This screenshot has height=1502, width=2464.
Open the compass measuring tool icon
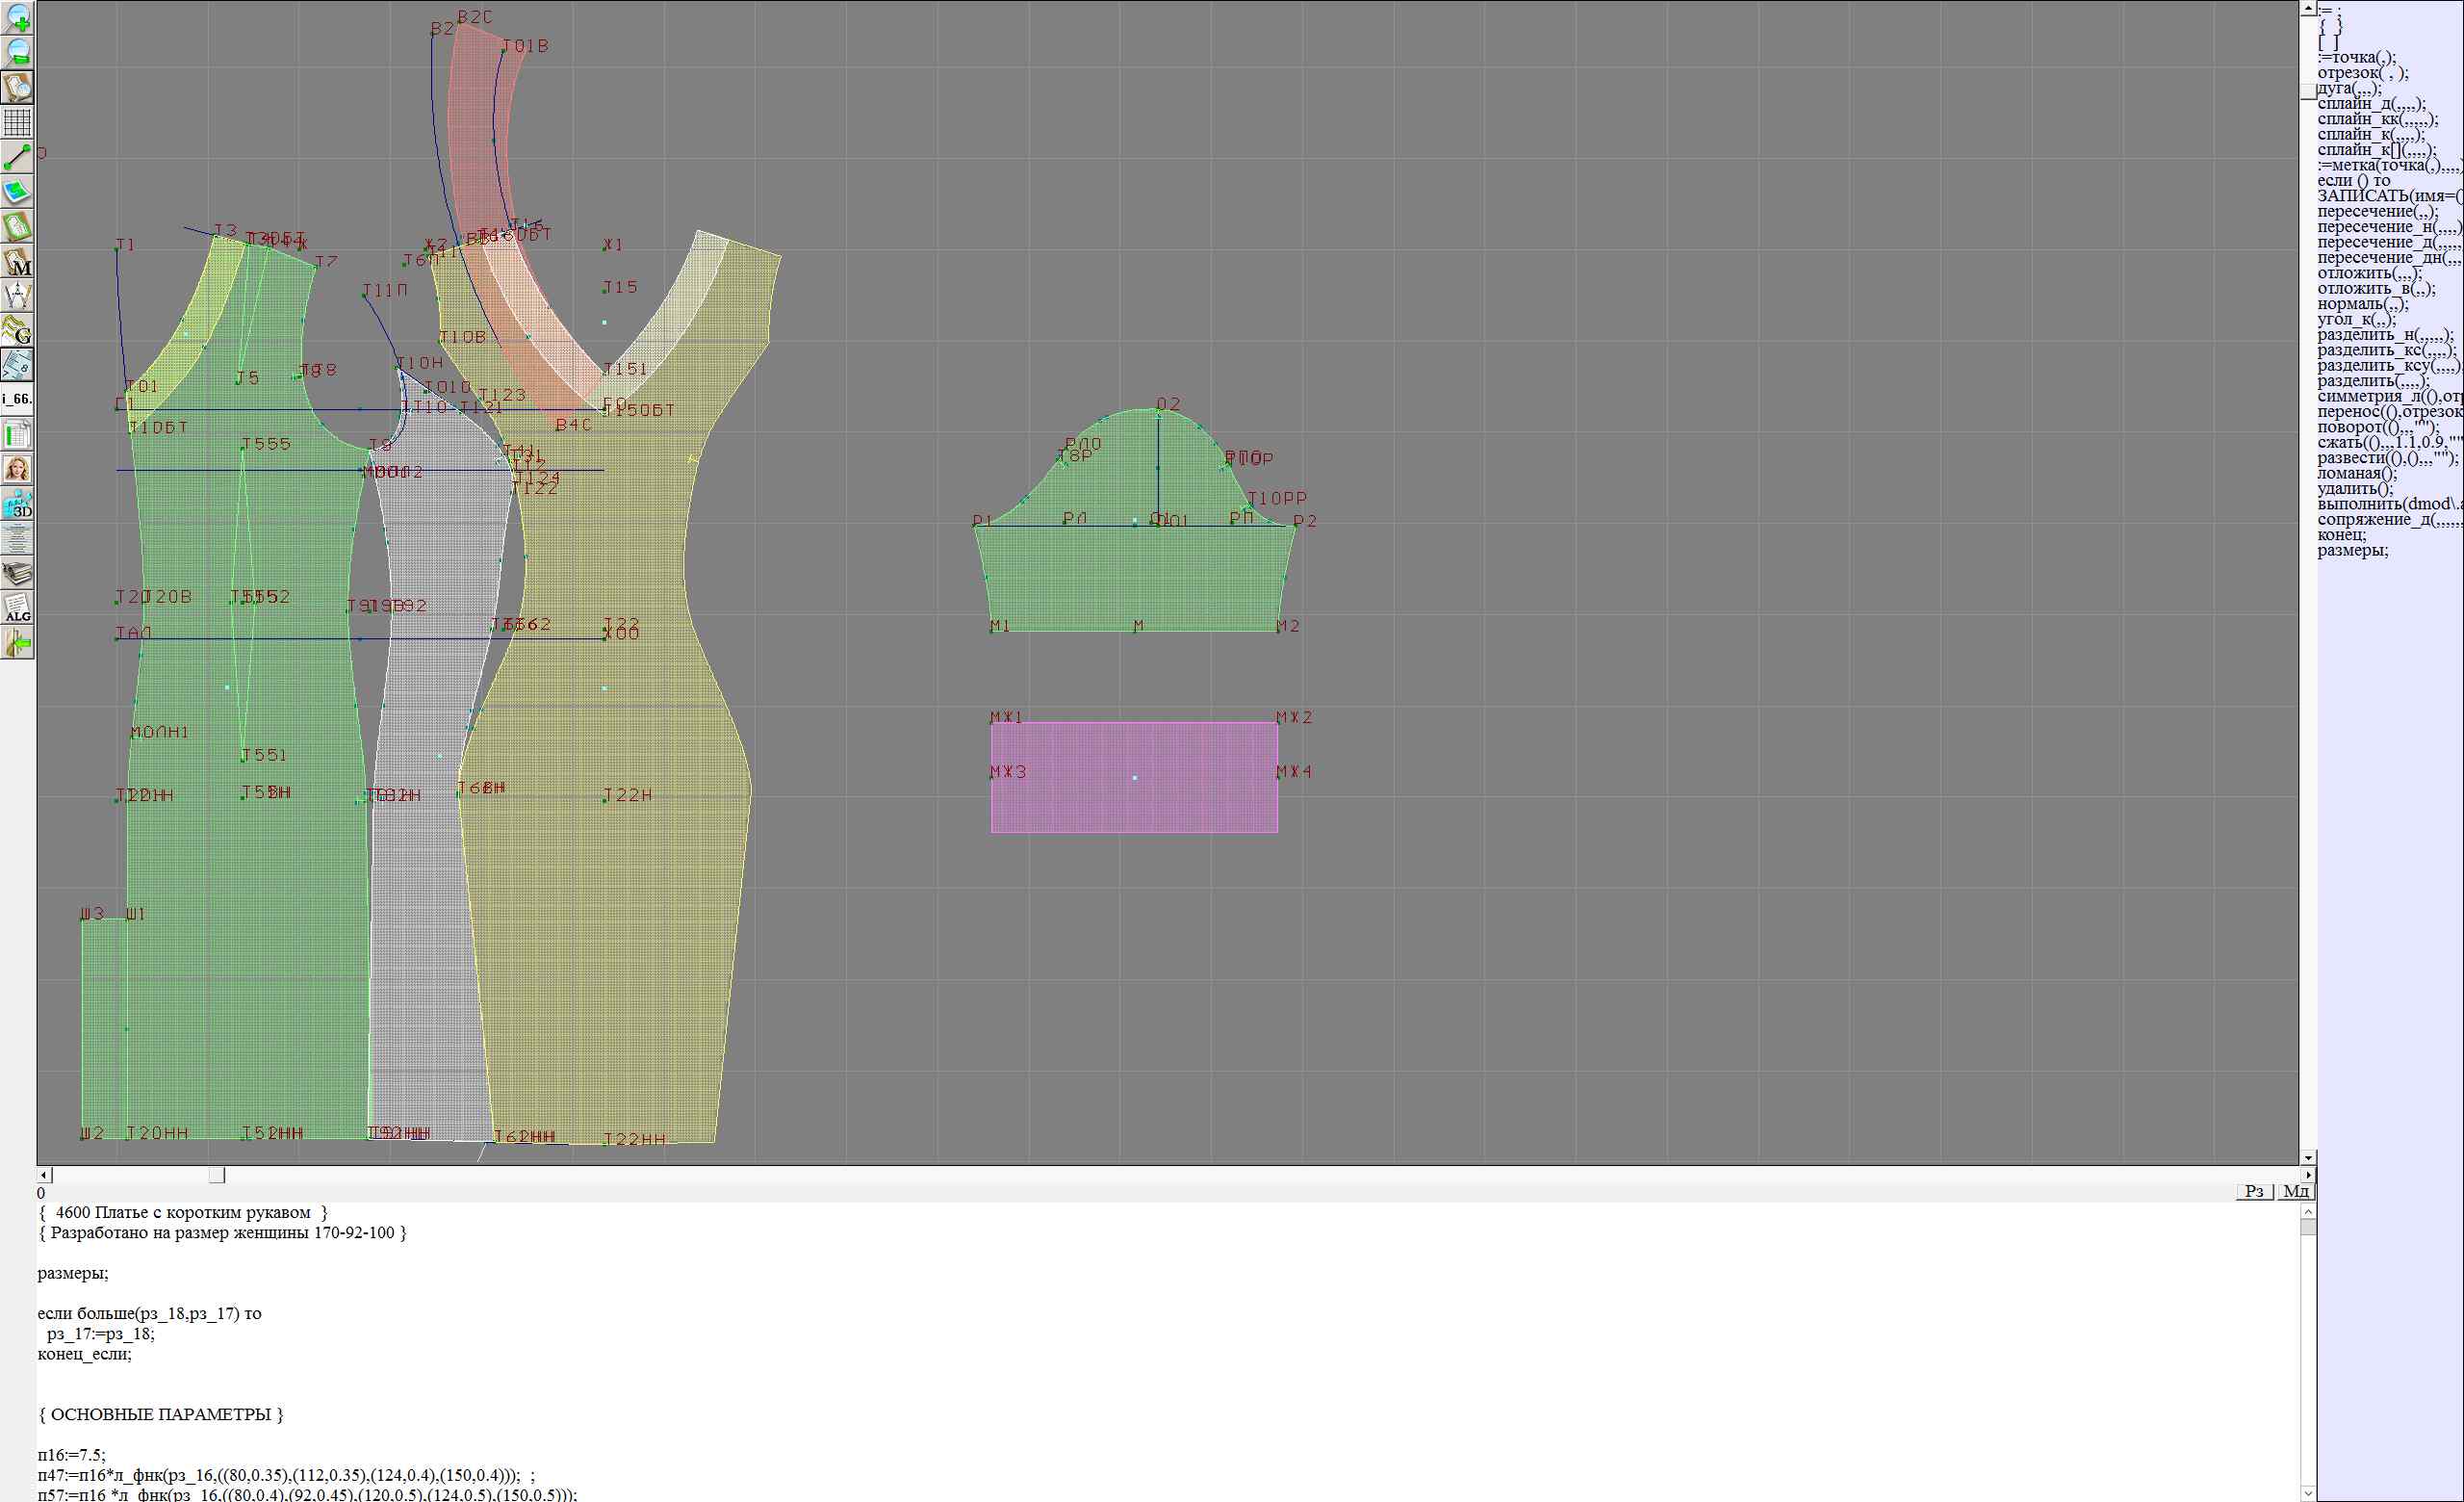[x=17, y=296]
